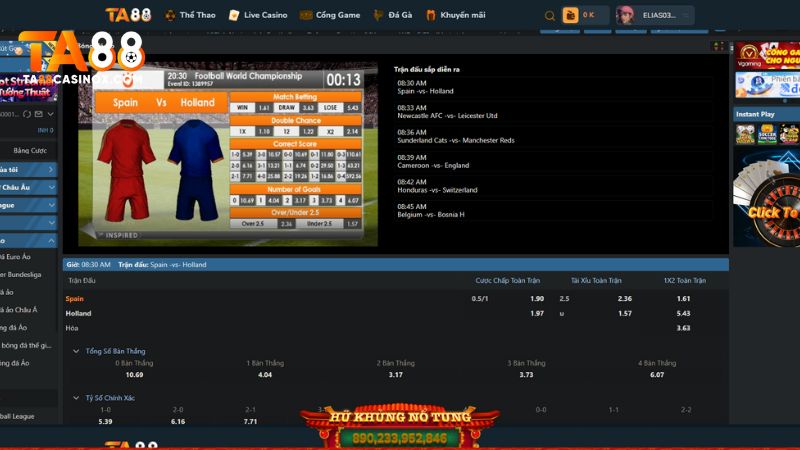Launch the Soccer Instant Play game thumbnail
800x450 pixels.
767,134
